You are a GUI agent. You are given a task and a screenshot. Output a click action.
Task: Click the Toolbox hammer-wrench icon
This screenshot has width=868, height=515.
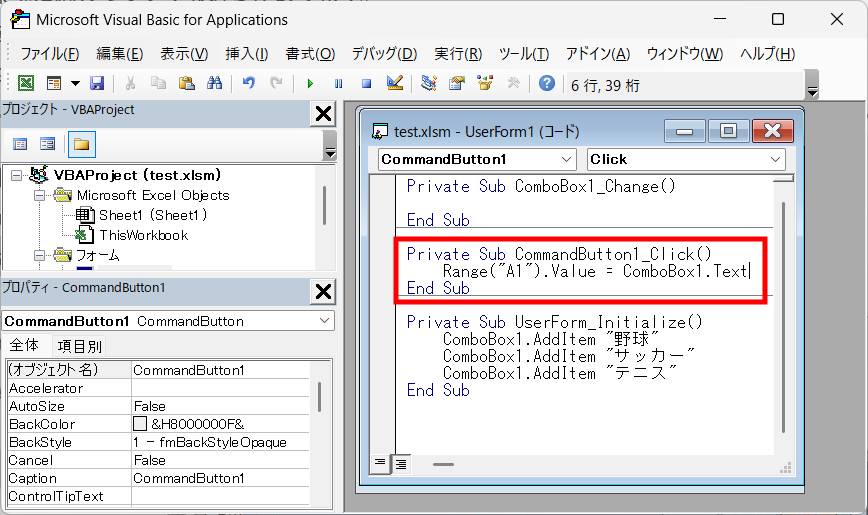513,83
